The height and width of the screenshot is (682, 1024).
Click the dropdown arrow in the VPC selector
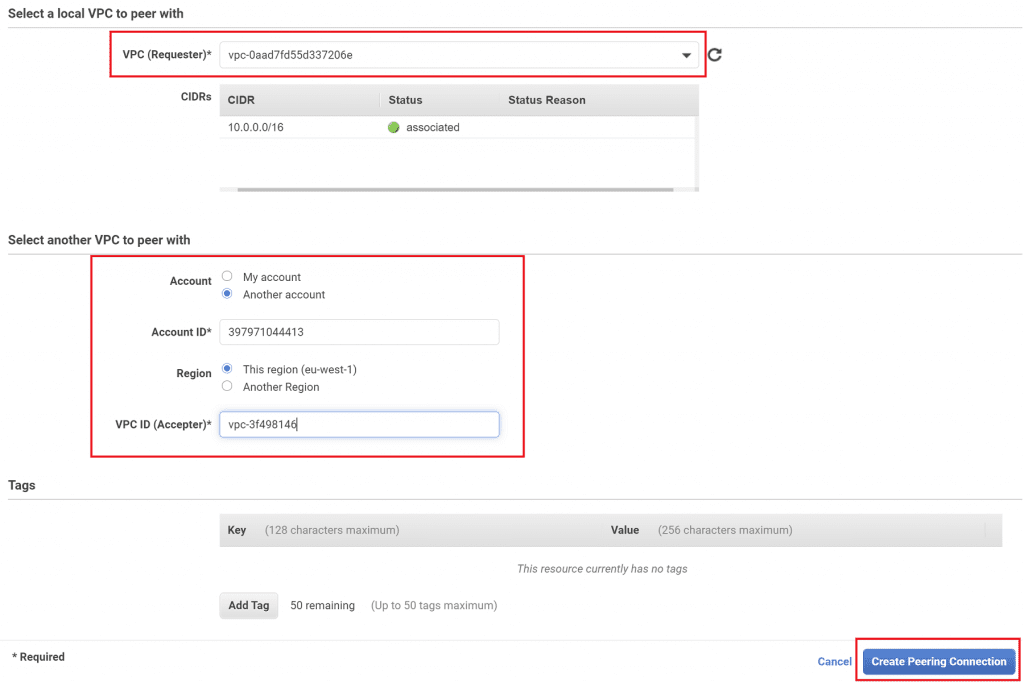[x=685, y=54]
